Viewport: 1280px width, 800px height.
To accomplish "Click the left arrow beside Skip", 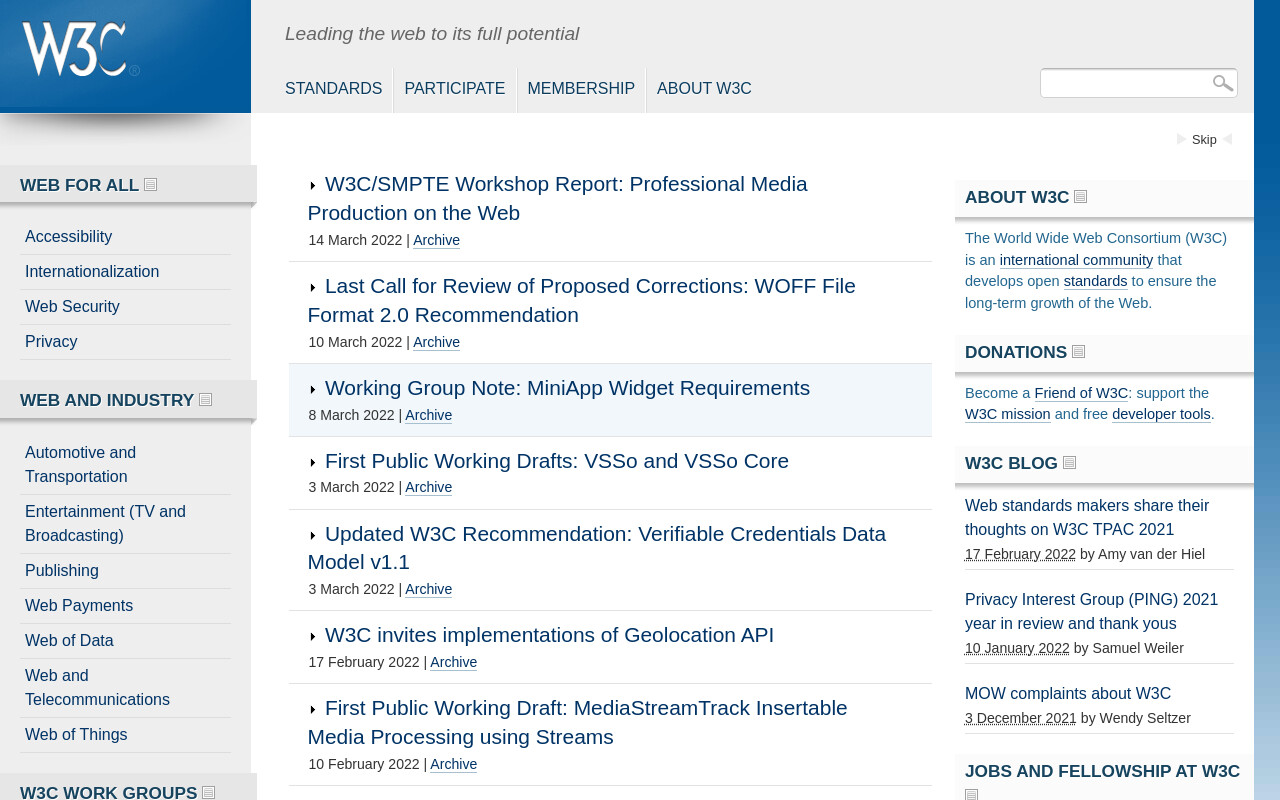I will pyautogui.click(x=1227, y=140).
